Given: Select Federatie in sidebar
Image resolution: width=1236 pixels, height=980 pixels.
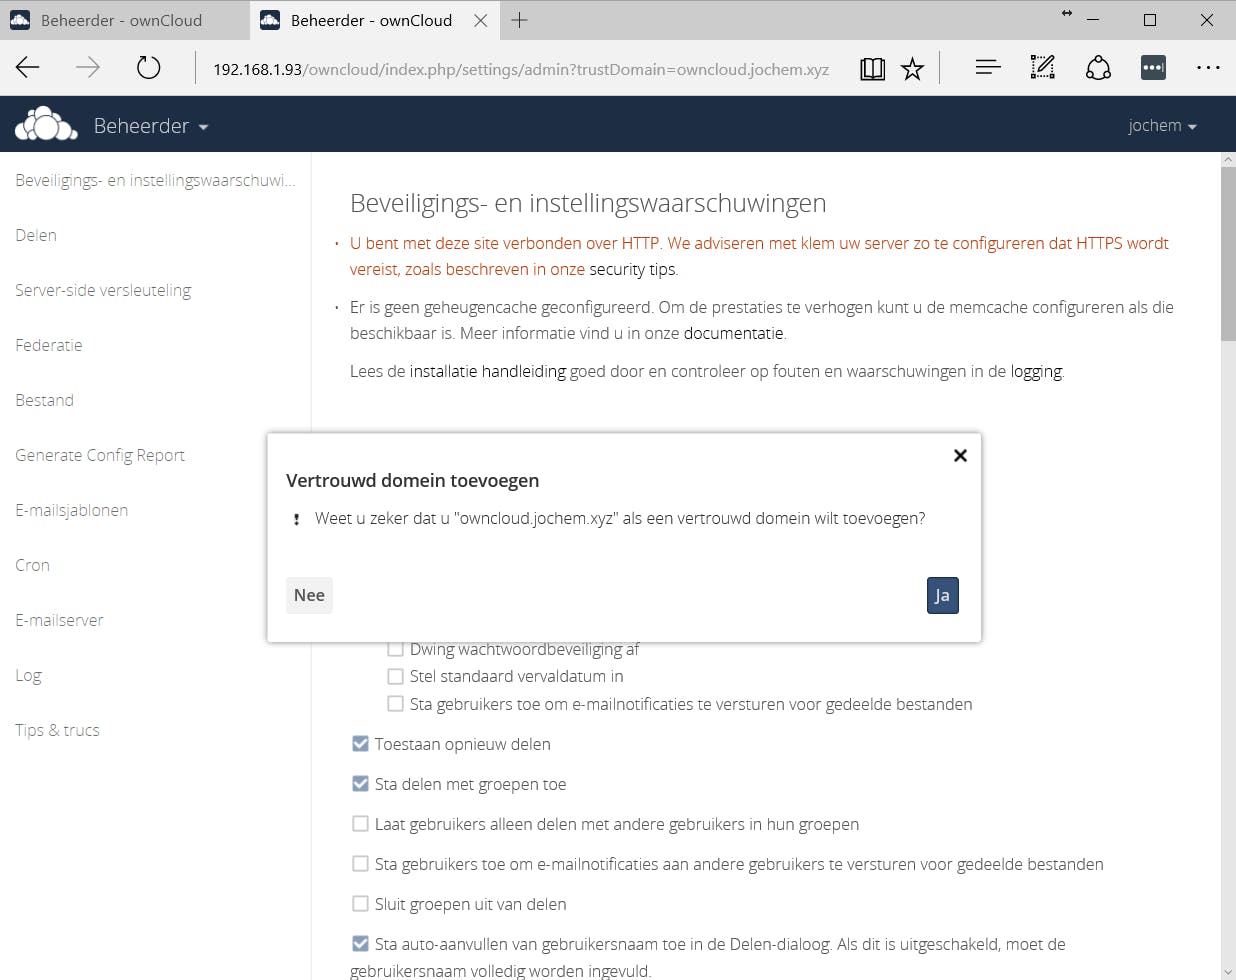Looking at the screenshot, I should [x=49, y=345].
